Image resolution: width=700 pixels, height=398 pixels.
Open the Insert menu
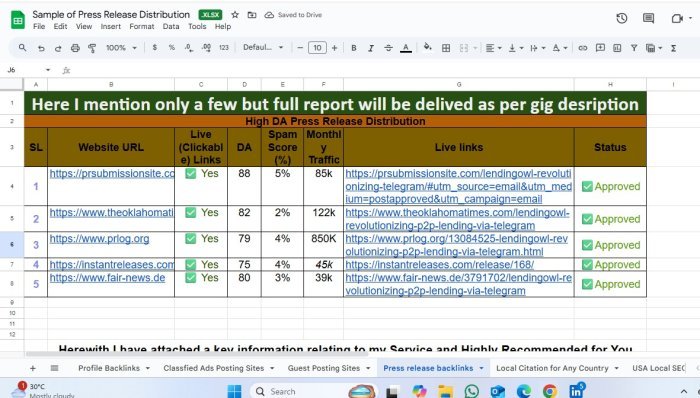(110, 26)
